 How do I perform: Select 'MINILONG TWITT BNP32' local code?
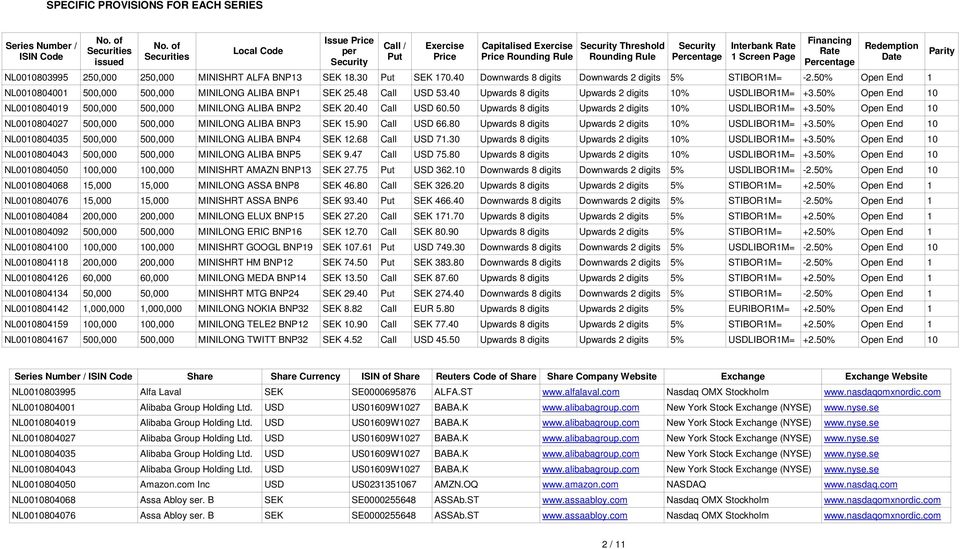[x=253, y=340]
